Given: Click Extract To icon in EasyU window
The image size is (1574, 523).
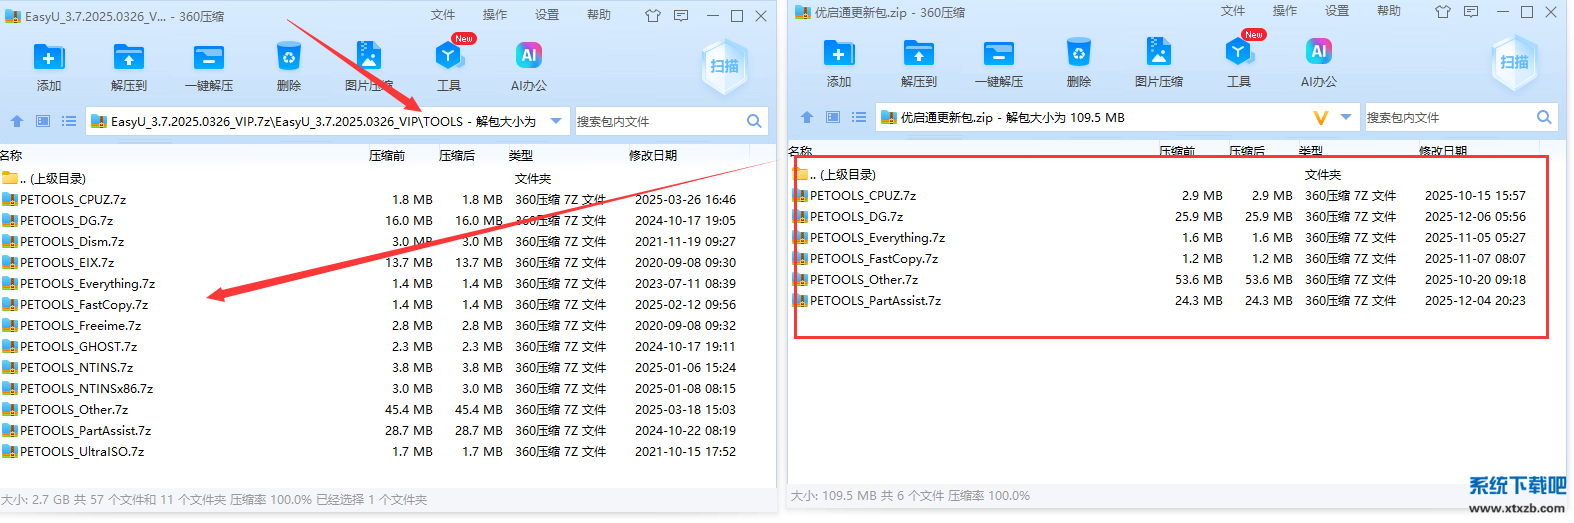Looking at the screenshot, I should click(129, 57).
